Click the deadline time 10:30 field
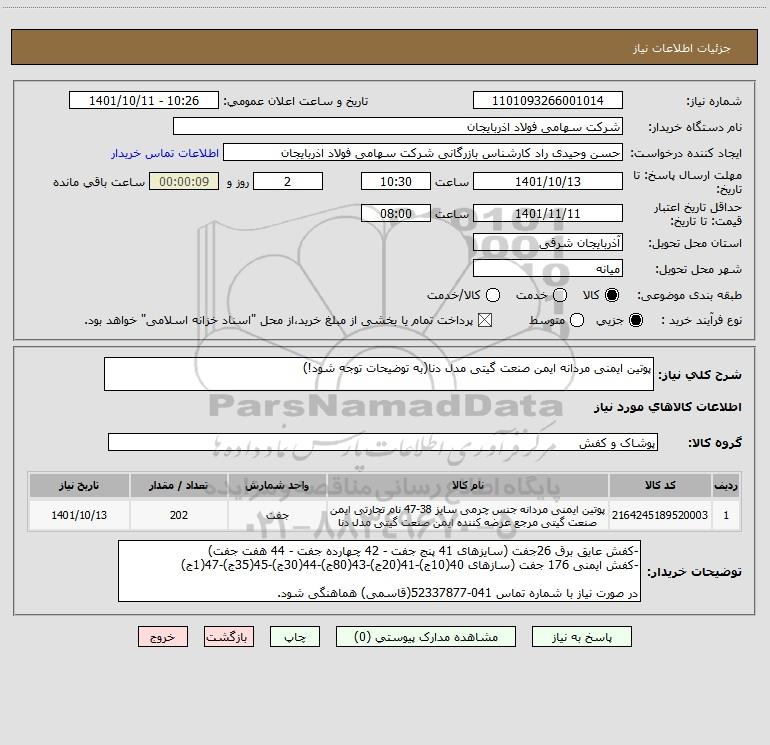Screen dimensions: 770x745 pos(396,181)
